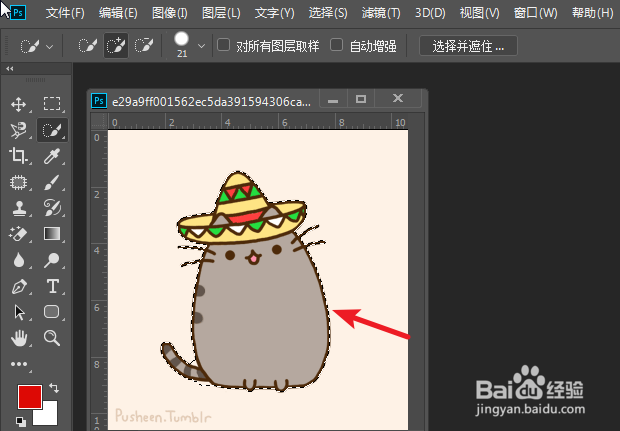Image resolution: width=620 pixels, height=431 pixels.
Task: Open the brush size picker dropdown
Action: [x=201, y=46]
